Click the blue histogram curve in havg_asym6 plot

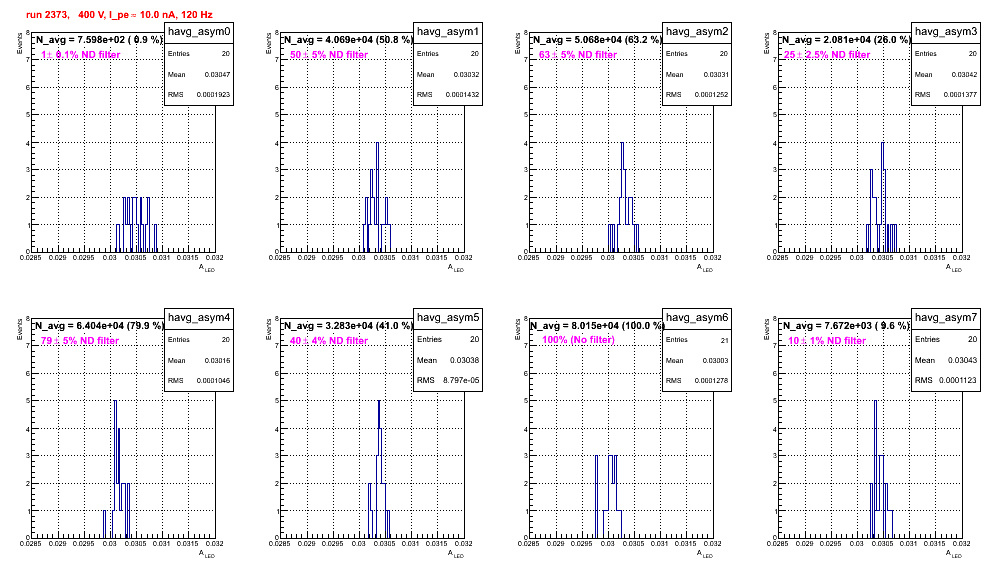pos(609,496)
